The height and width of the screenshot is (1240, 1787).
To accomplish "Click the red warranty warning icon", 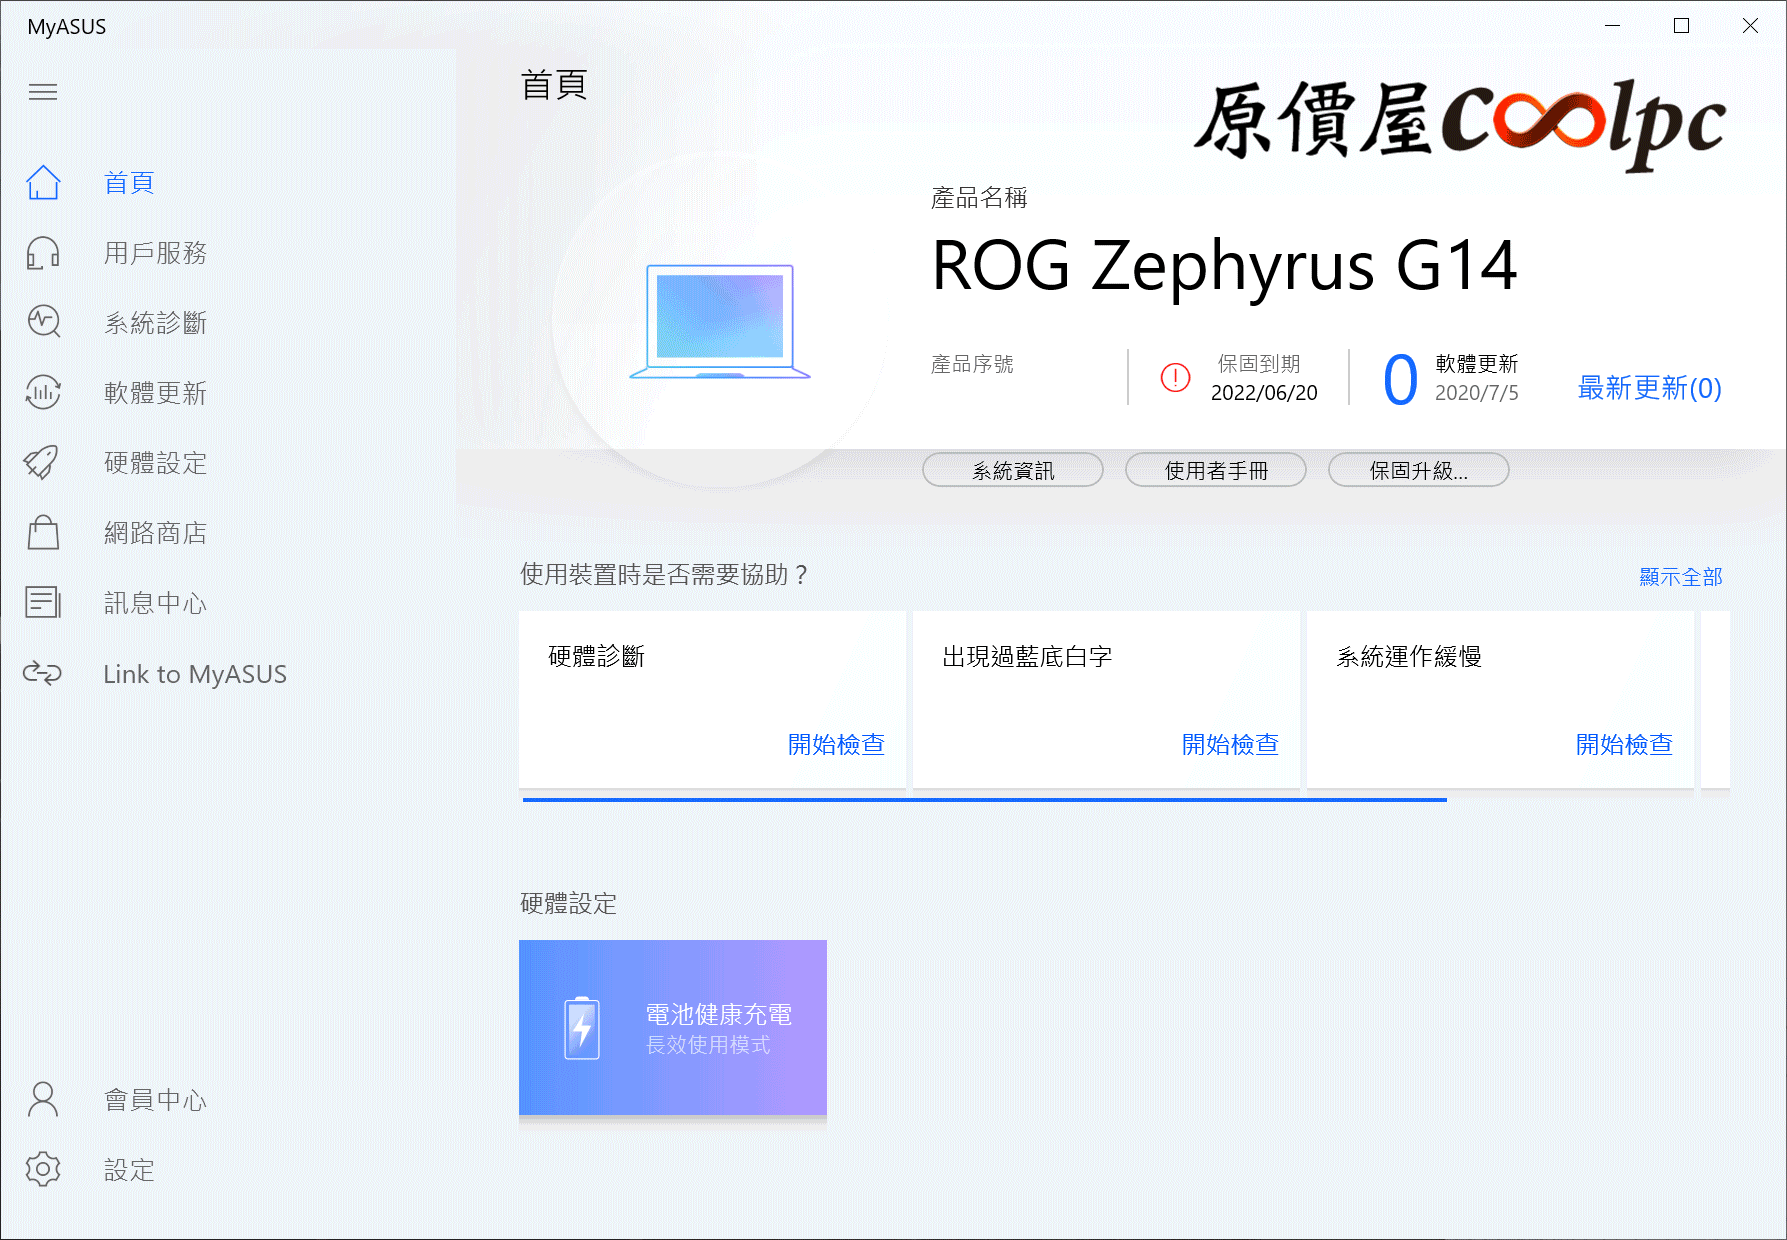I will (1175, 377).
